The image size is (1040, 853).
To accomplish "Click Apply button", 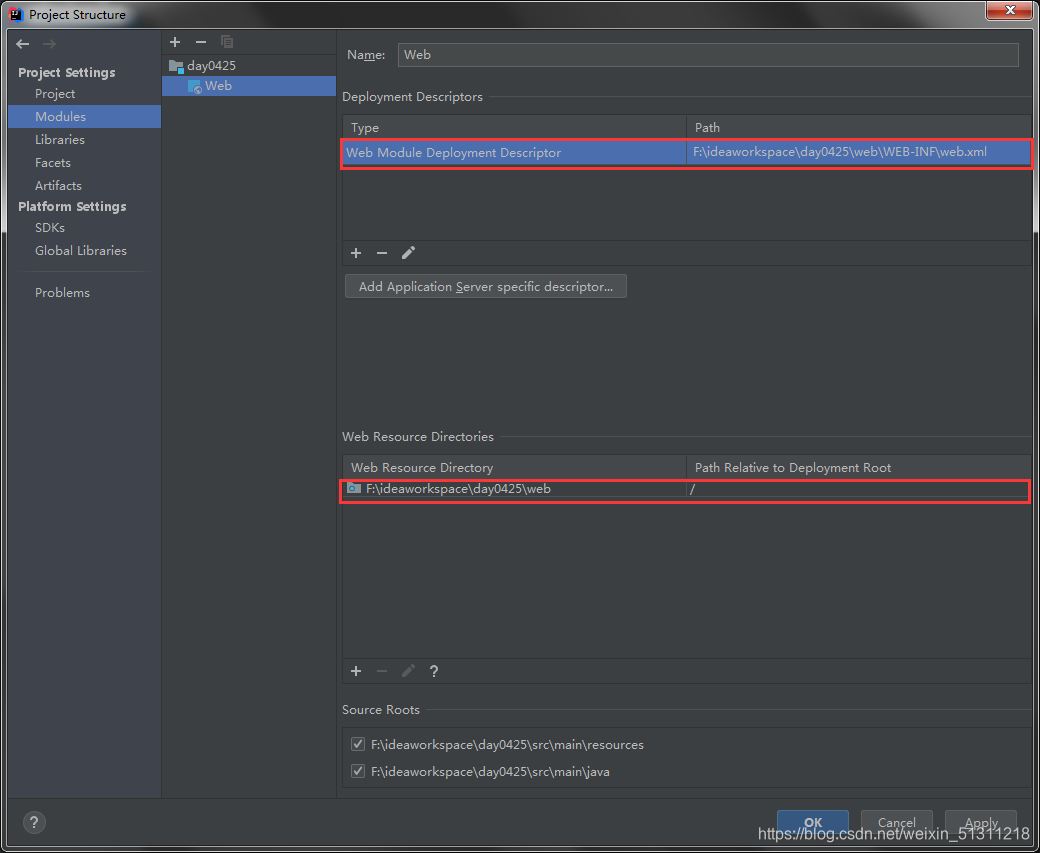I will (981, 822).
